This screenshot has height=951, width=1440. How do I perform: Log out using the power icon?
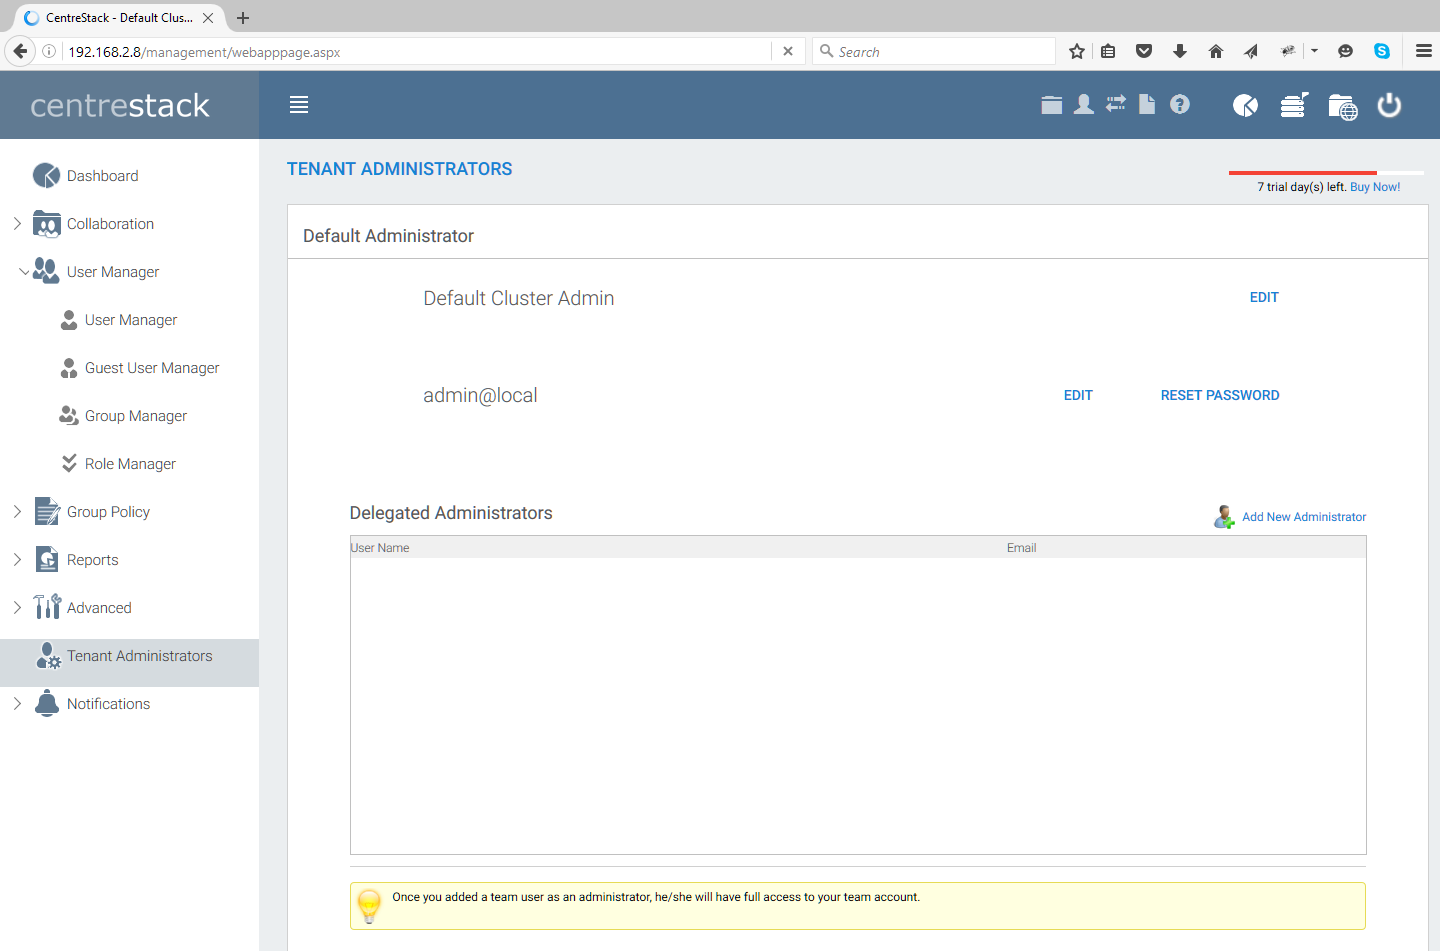point(1389,104)
